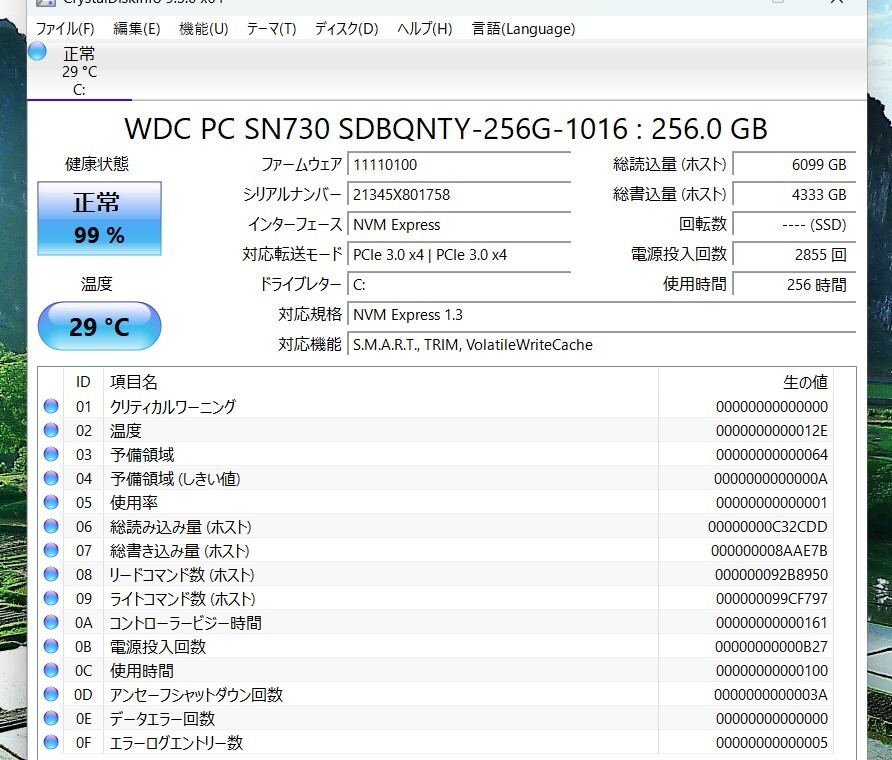This screenshot has height=760, width=892.
Task: Click the power on count value 2855 回
Action: tap(794, 255)
